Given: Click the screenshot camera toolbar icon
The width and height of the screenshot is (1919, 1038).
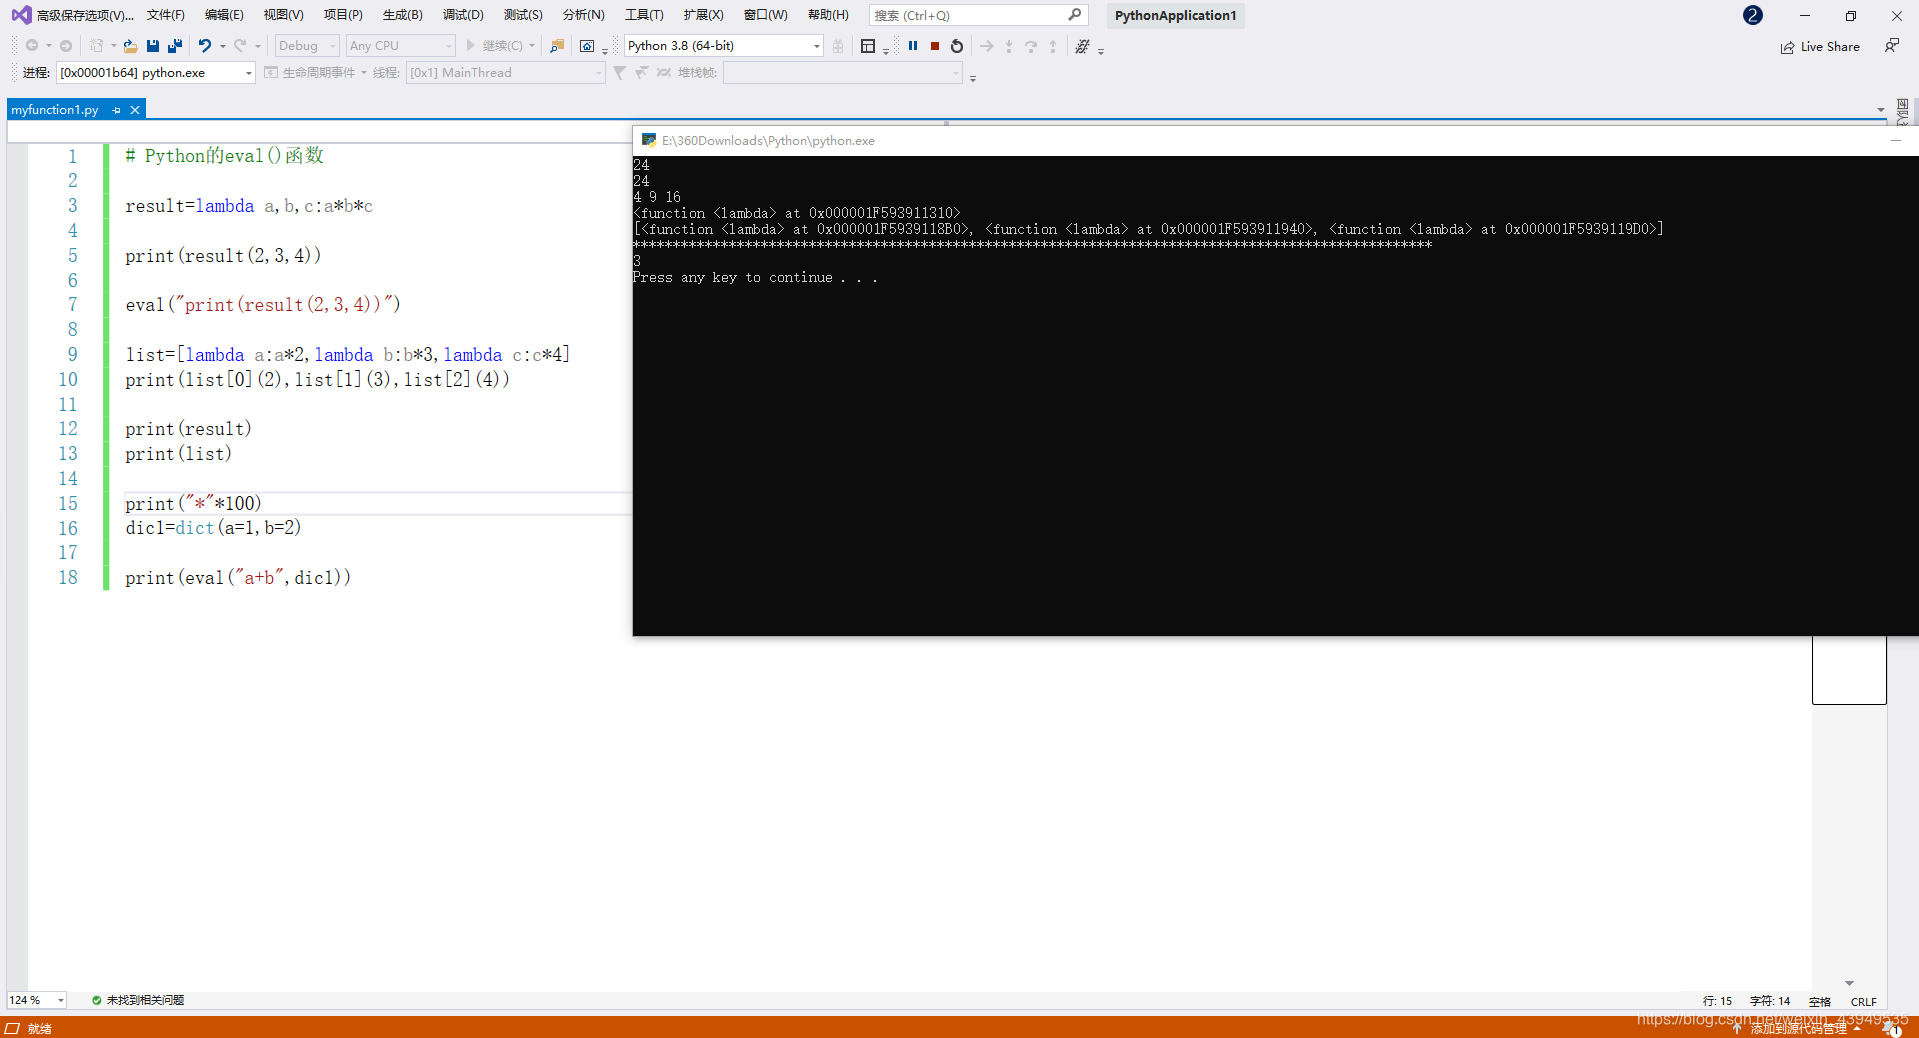Looking at the screenshot, I should (587, 46).
